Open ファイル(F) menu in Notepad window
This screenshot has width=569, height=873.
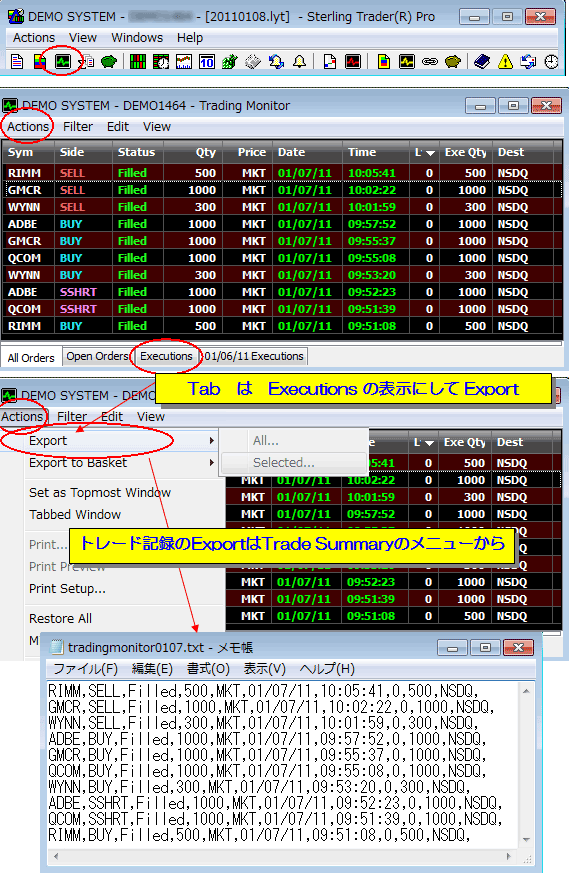(85, 669)
